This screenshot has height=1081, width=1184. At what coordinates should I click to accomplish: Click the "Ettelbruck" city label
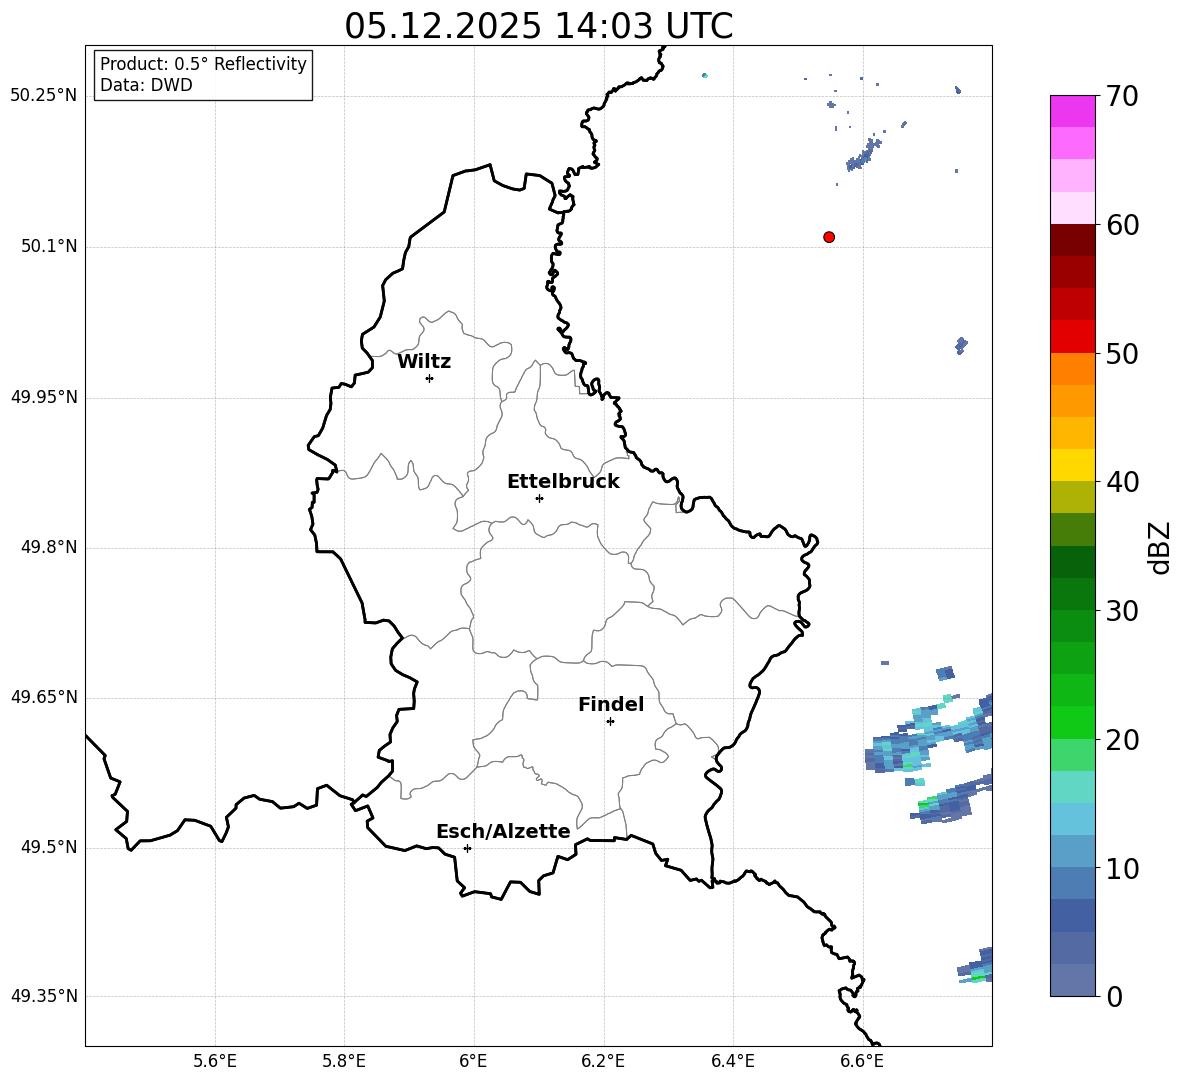pos(563,482)
